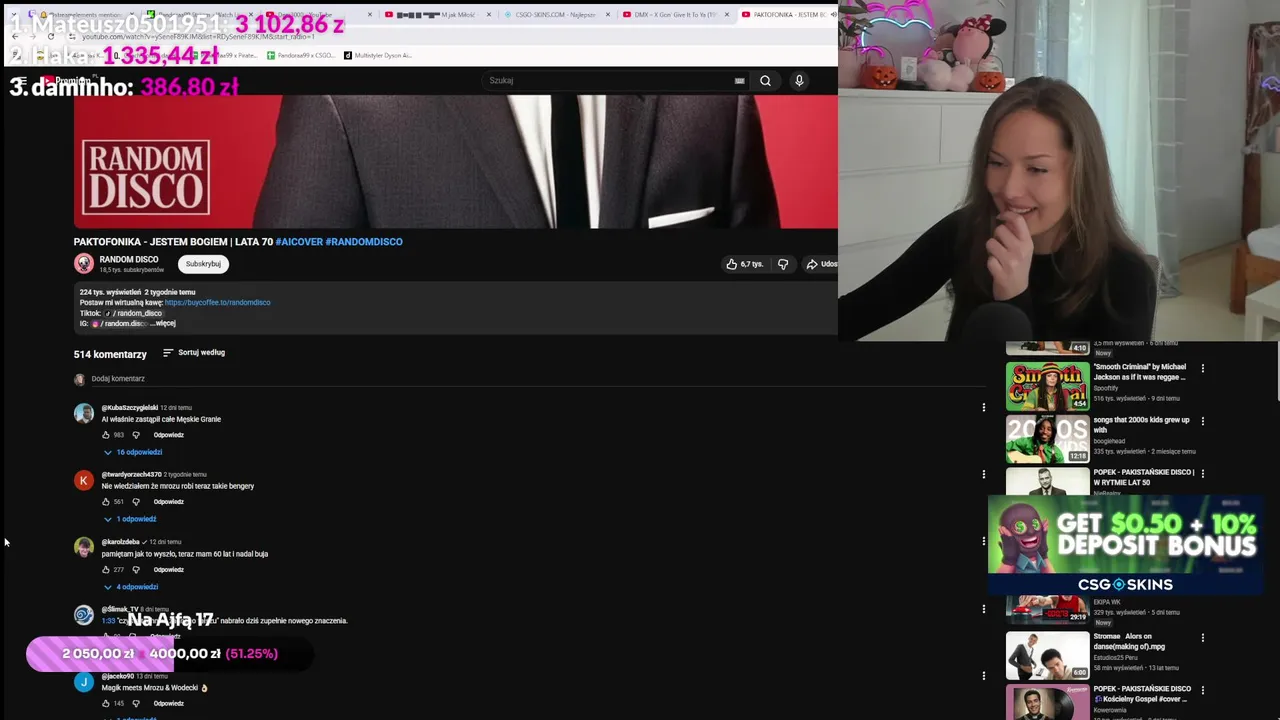Screen dimensions: 1280x720
Task: Open Stromae Alors on danse thumbnail
Action: 1047,655
